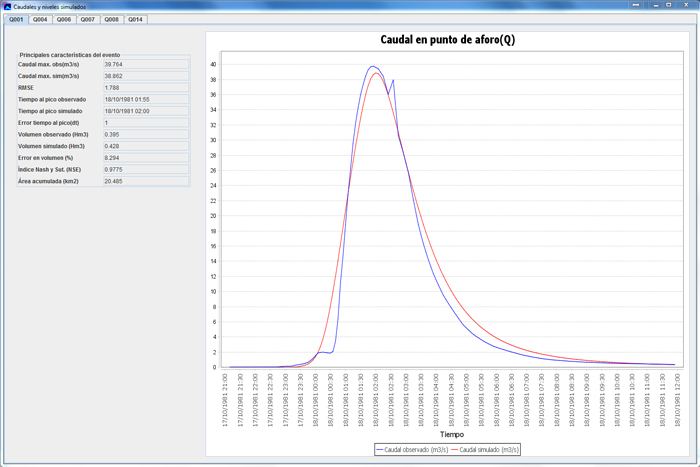Click the chart title Caudal en punto de aforo(Q)
The width and height of the screenshot is (700, 467).
(448, 40)
